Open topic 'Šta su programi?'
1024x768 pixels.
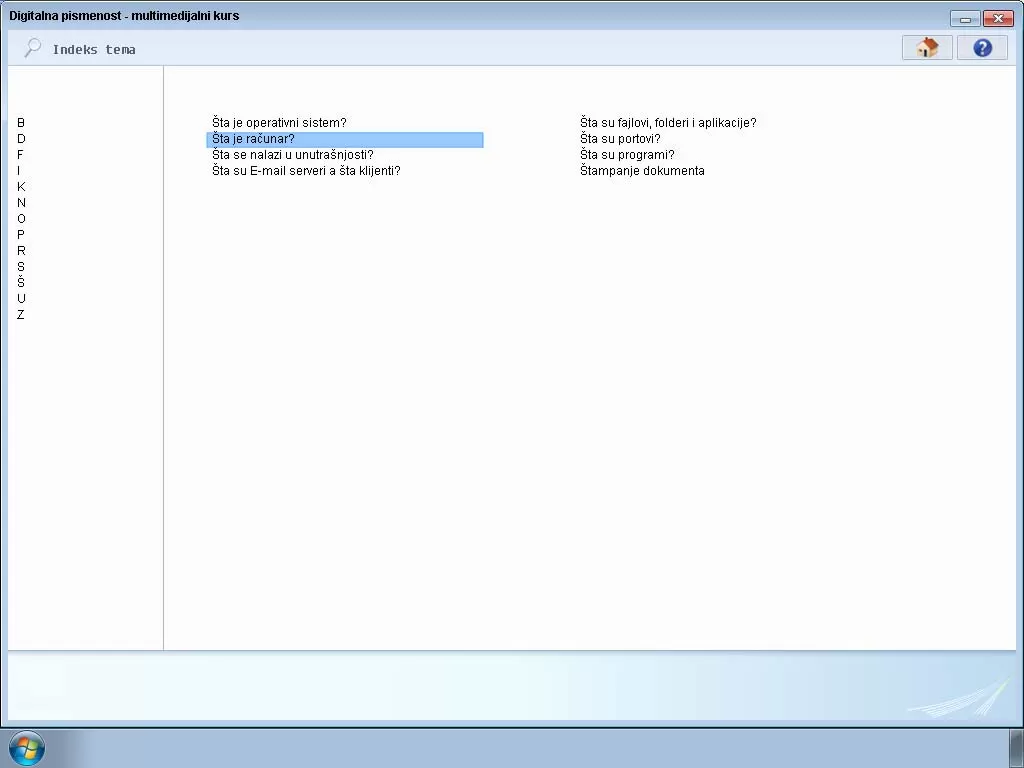(627, 155)
